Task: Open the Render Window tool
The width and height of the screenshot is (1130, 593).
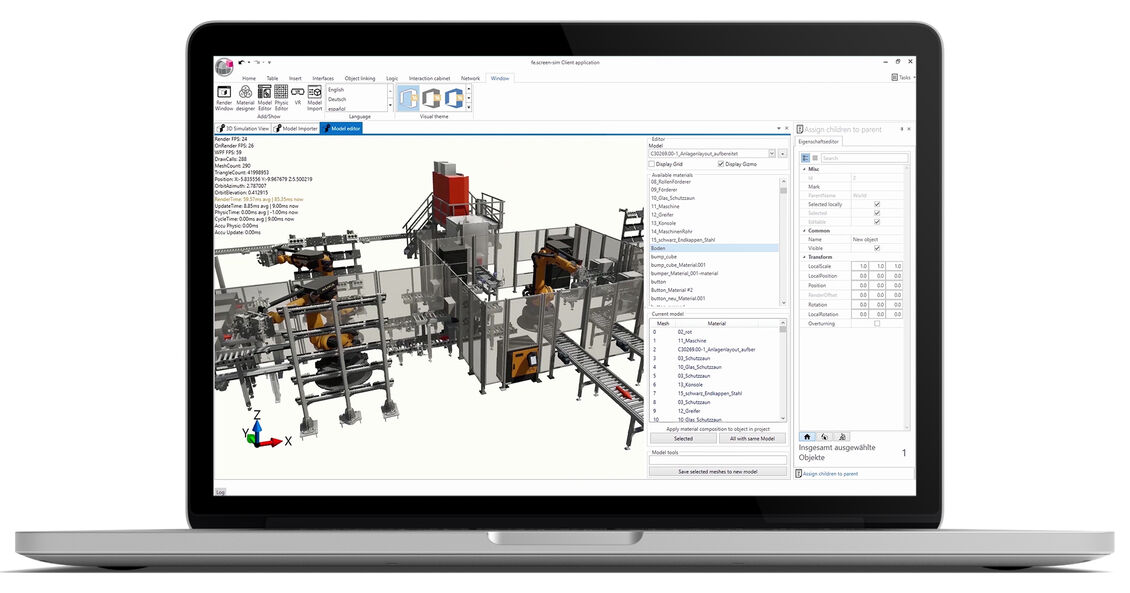Action: (x=224, y=98)
